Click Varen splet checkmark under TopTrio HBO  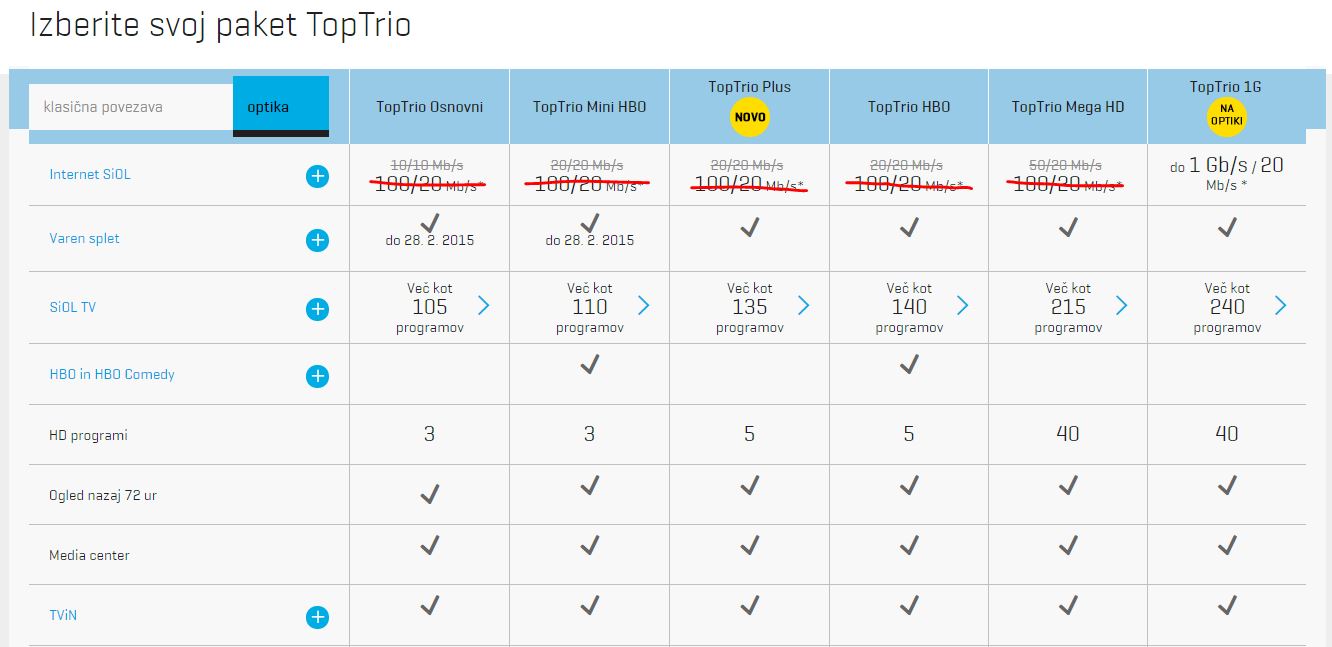pyautogui.click(x=908, y=228)
